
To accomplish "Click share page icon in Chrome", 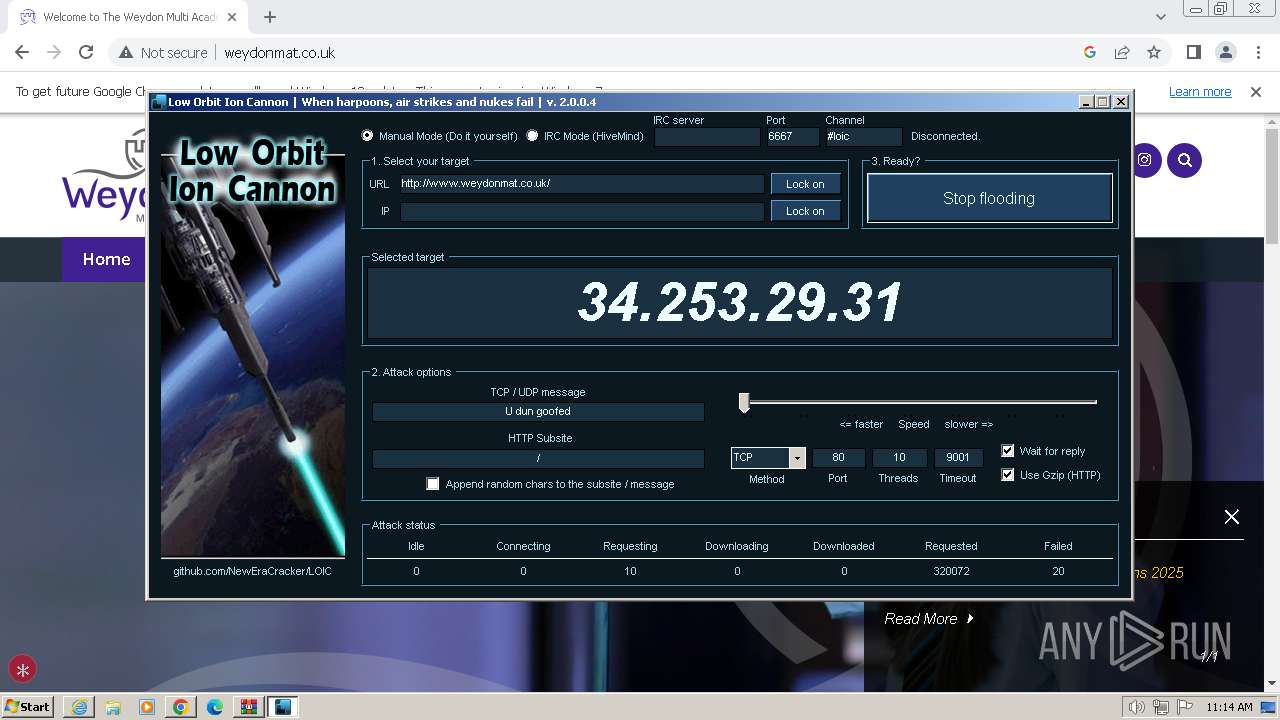I will pyautogui.click(x=1122, y=52).
